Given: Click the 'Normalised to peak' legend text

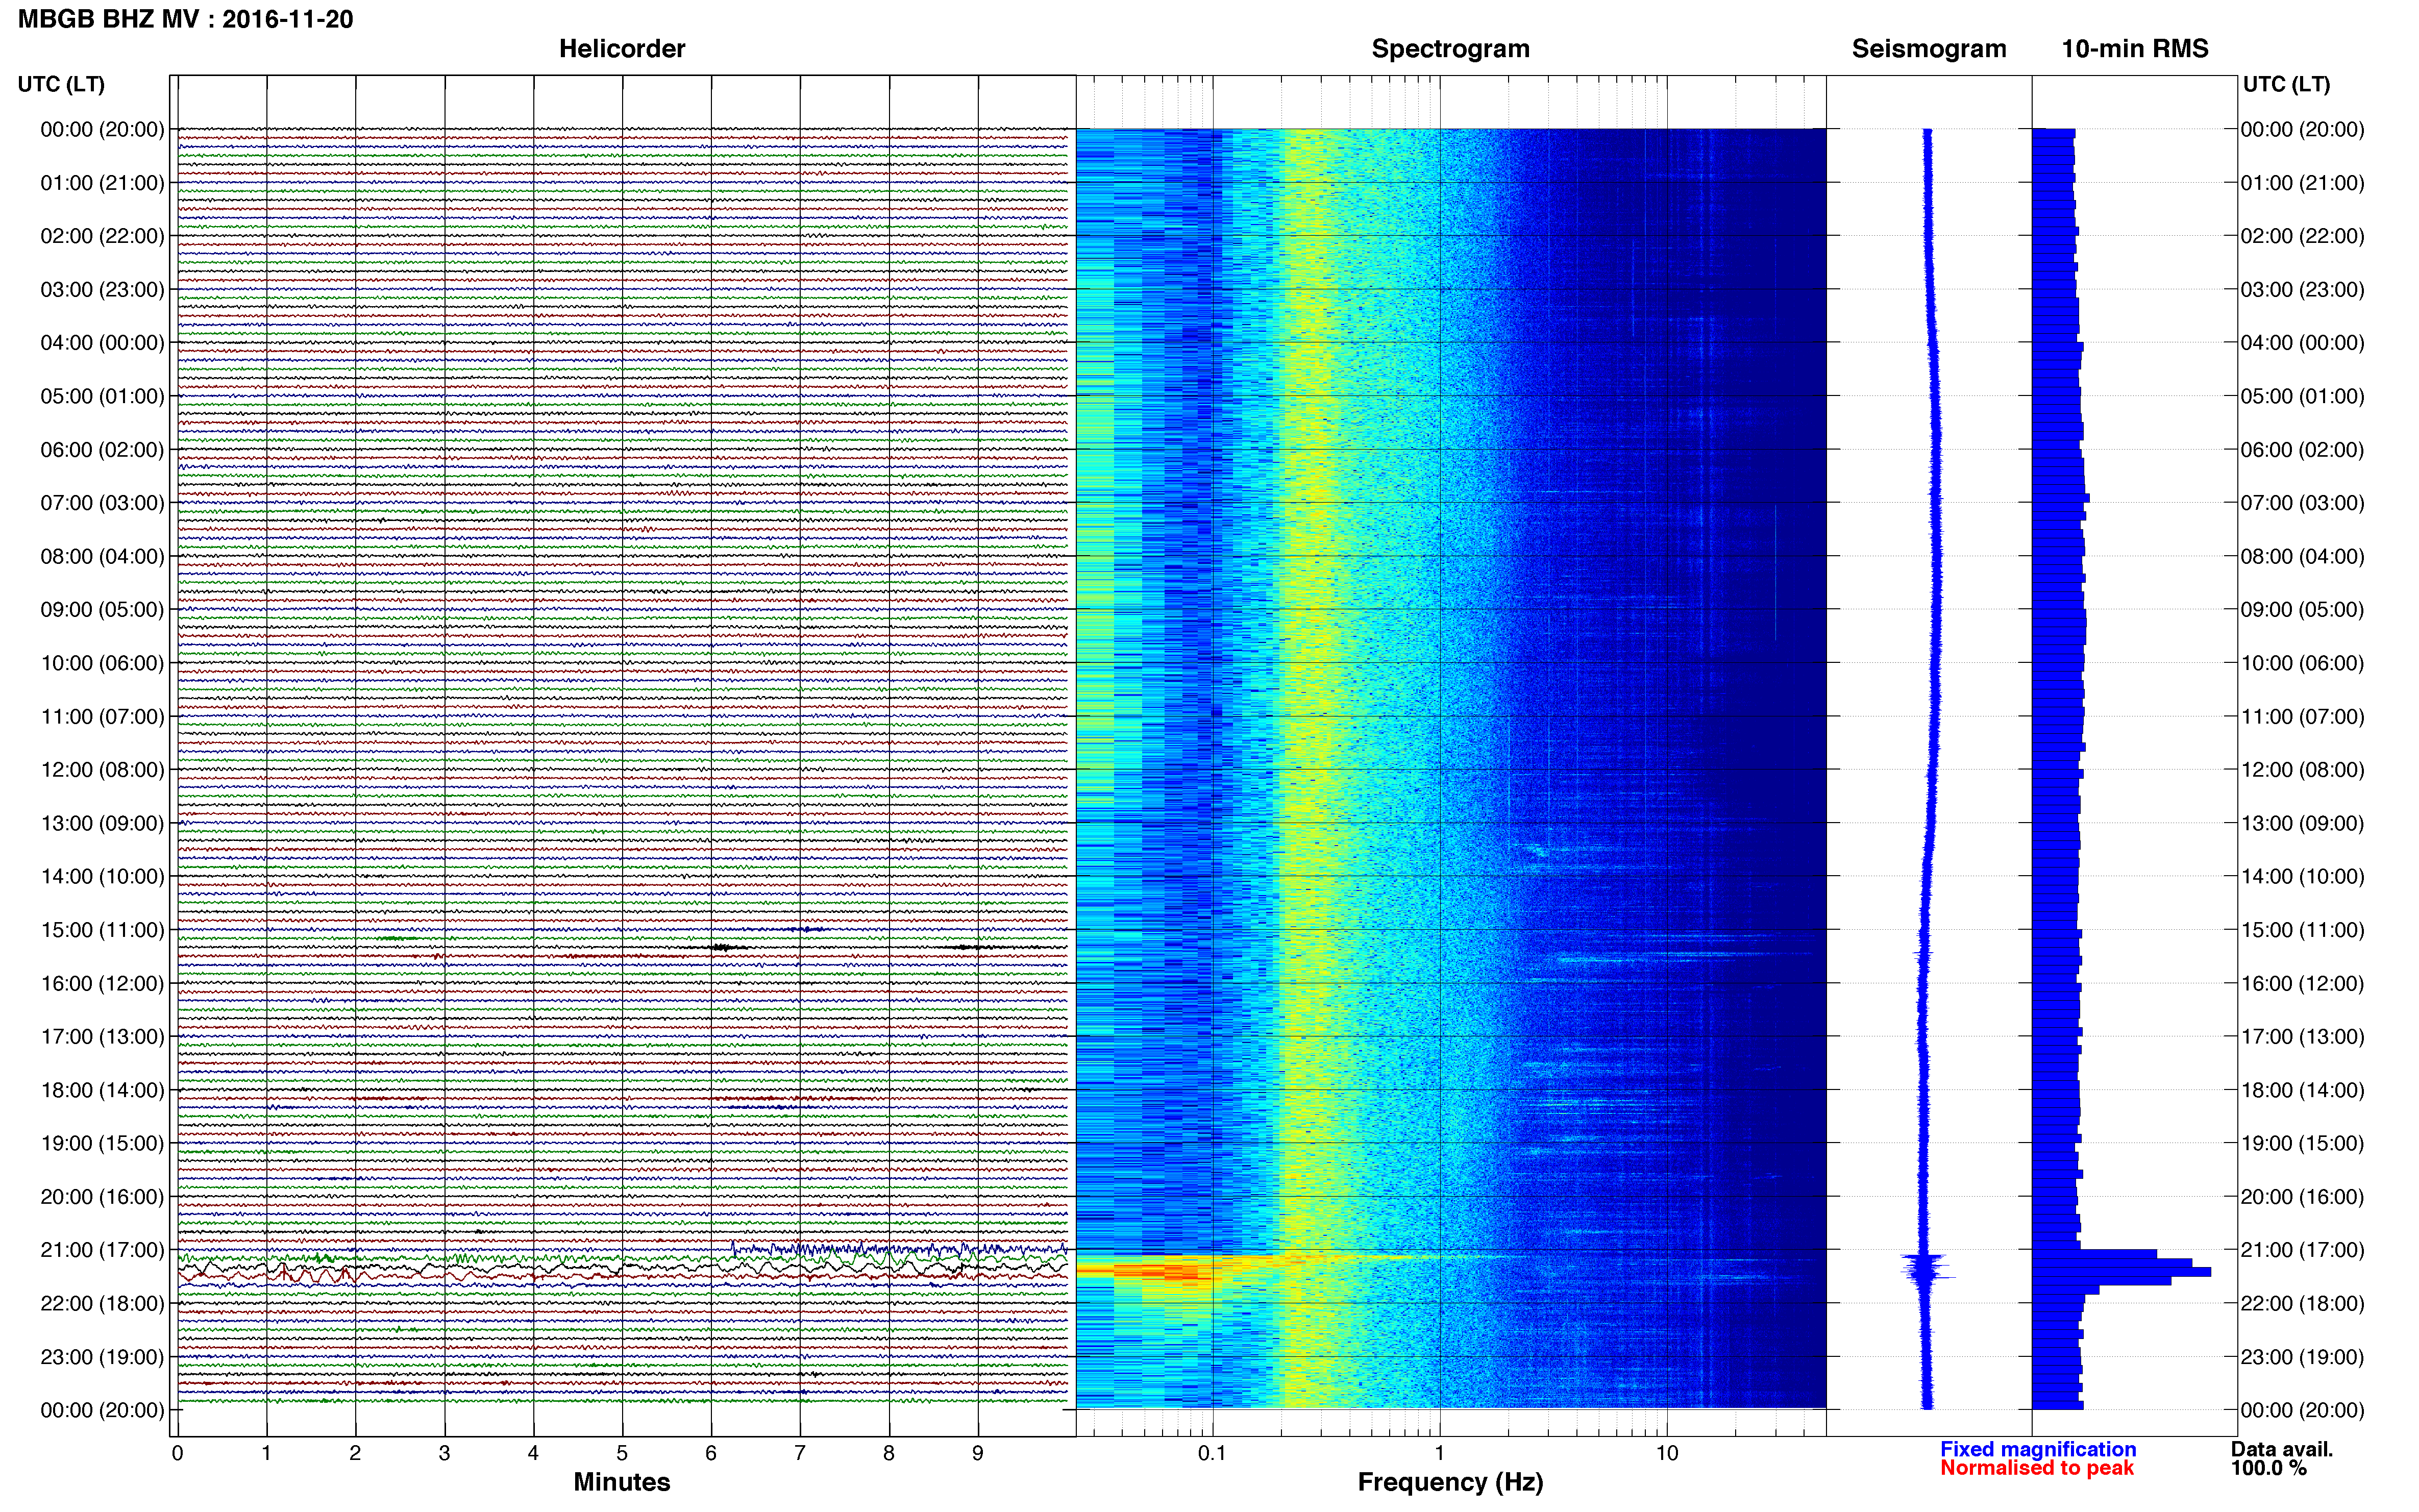Looking at the screenshot, I should tap(2037, 1468).
